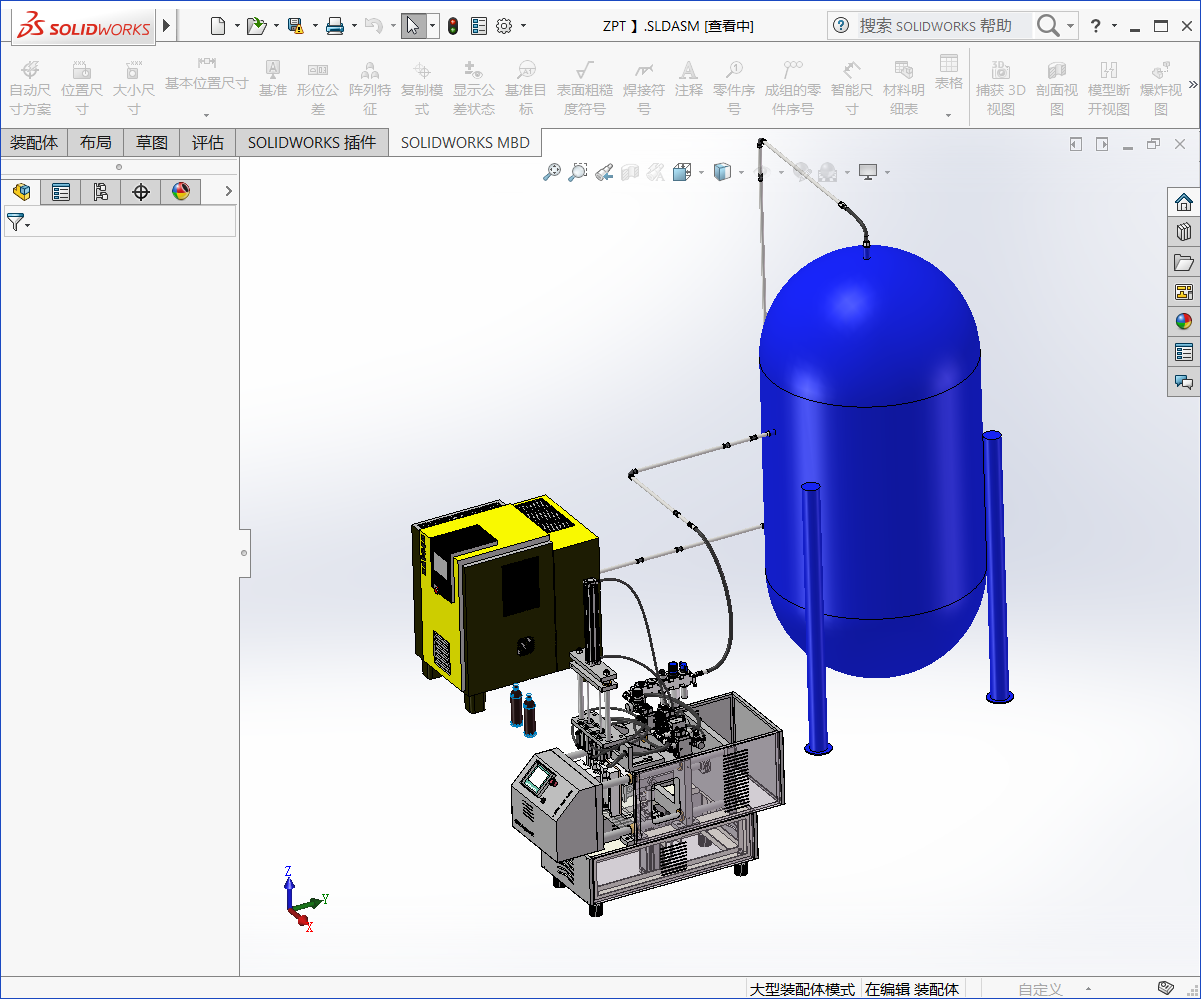Screen dimensions: 1201x999
Task: Toggle Hide/Show Items eye in viewport
Action: click(760, 171)
